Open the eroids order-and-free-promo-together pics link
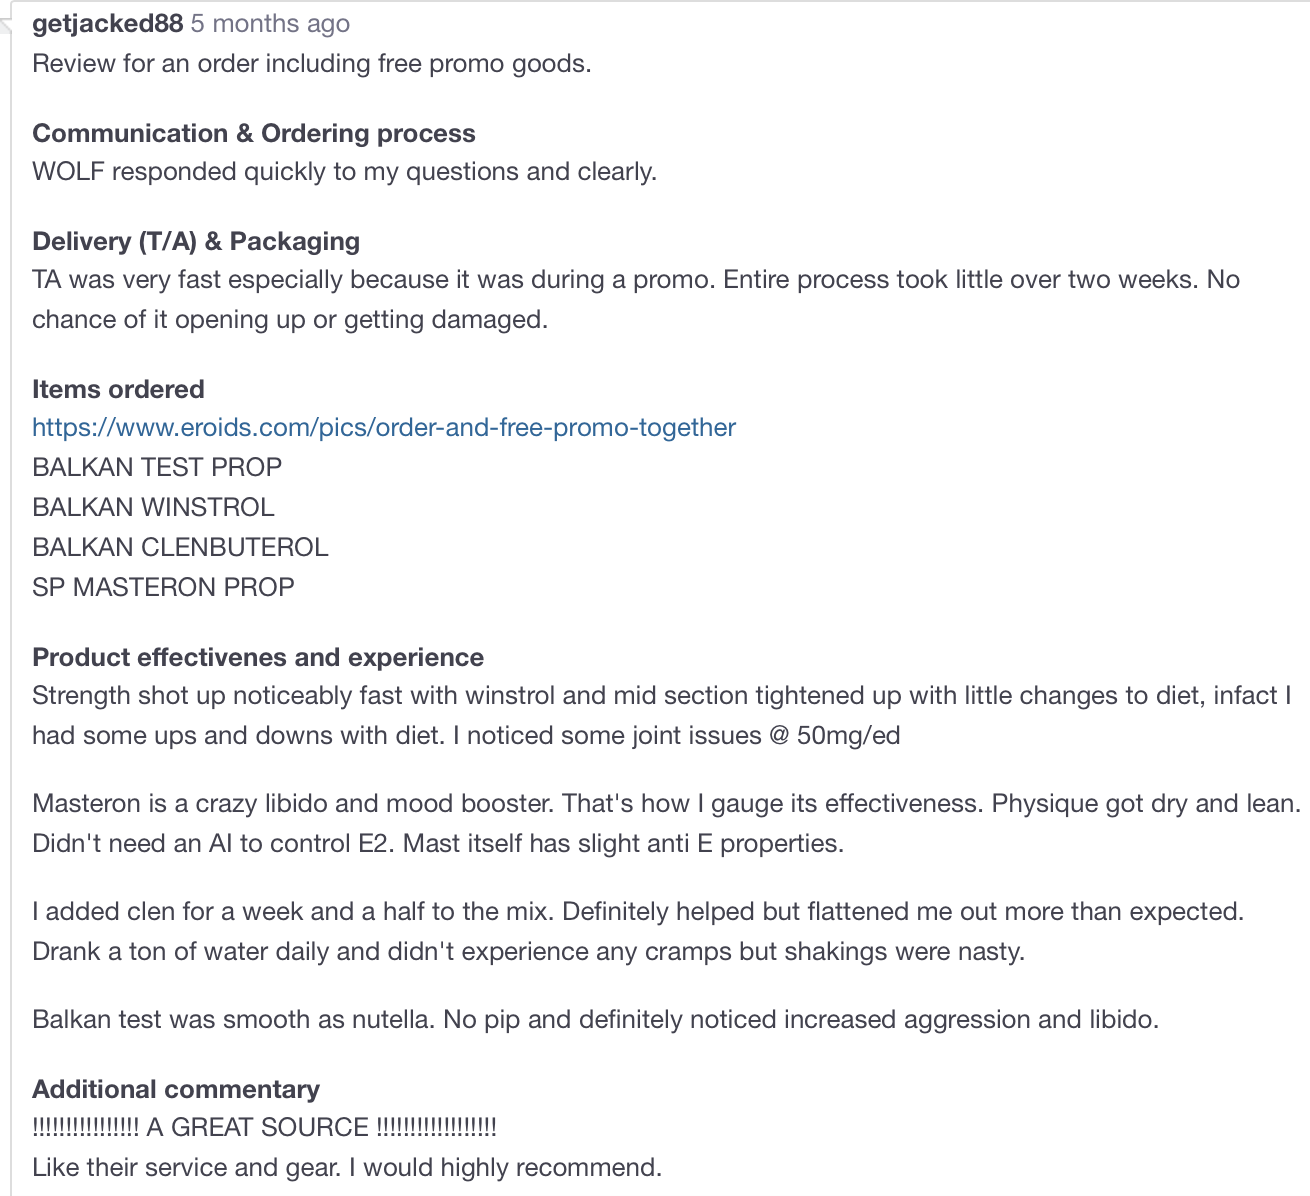This screenshot has height=1196, width=1310. click(x=384, y=428)
